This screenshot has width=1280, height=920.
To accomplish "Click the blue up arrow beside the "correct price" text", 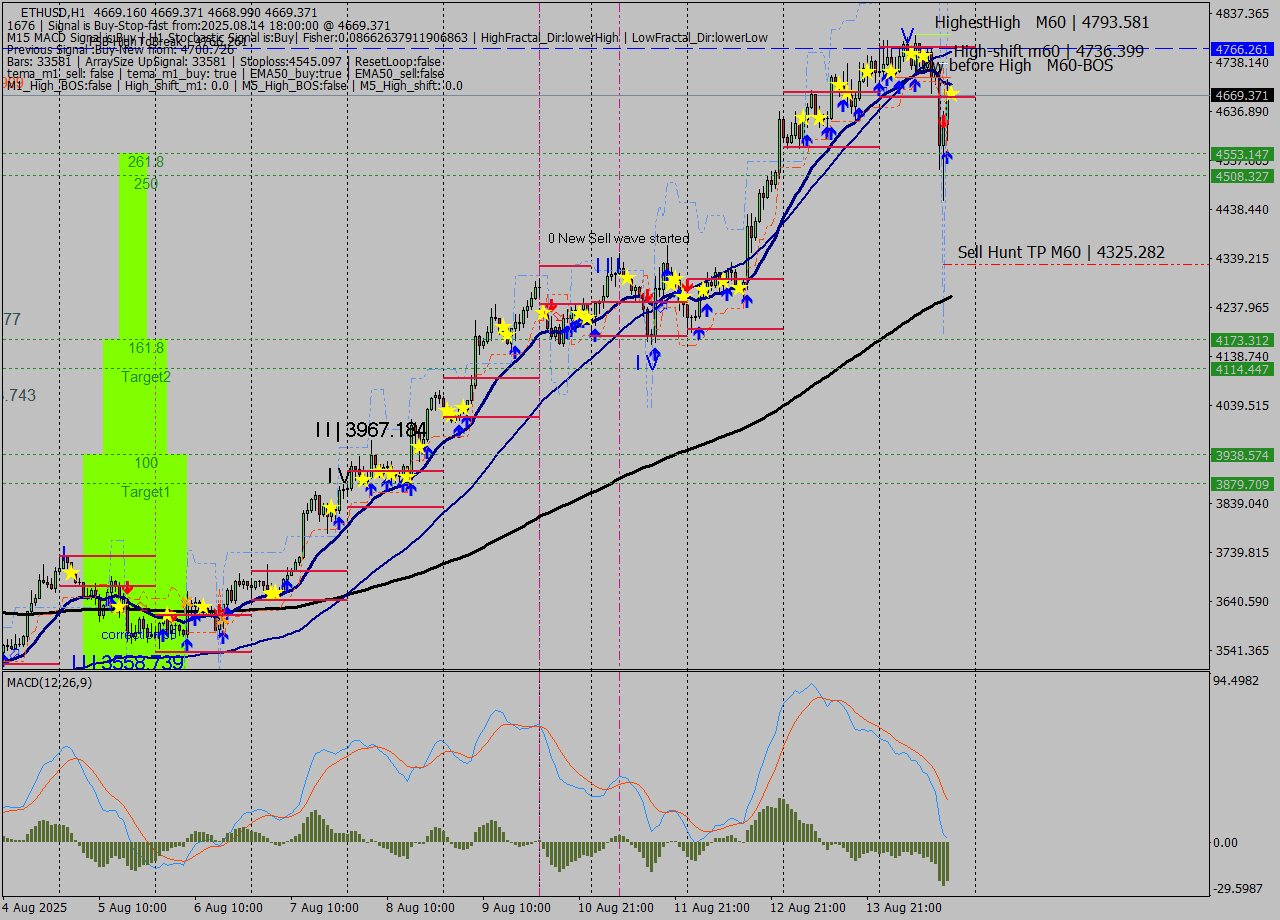I will (164, 634).
